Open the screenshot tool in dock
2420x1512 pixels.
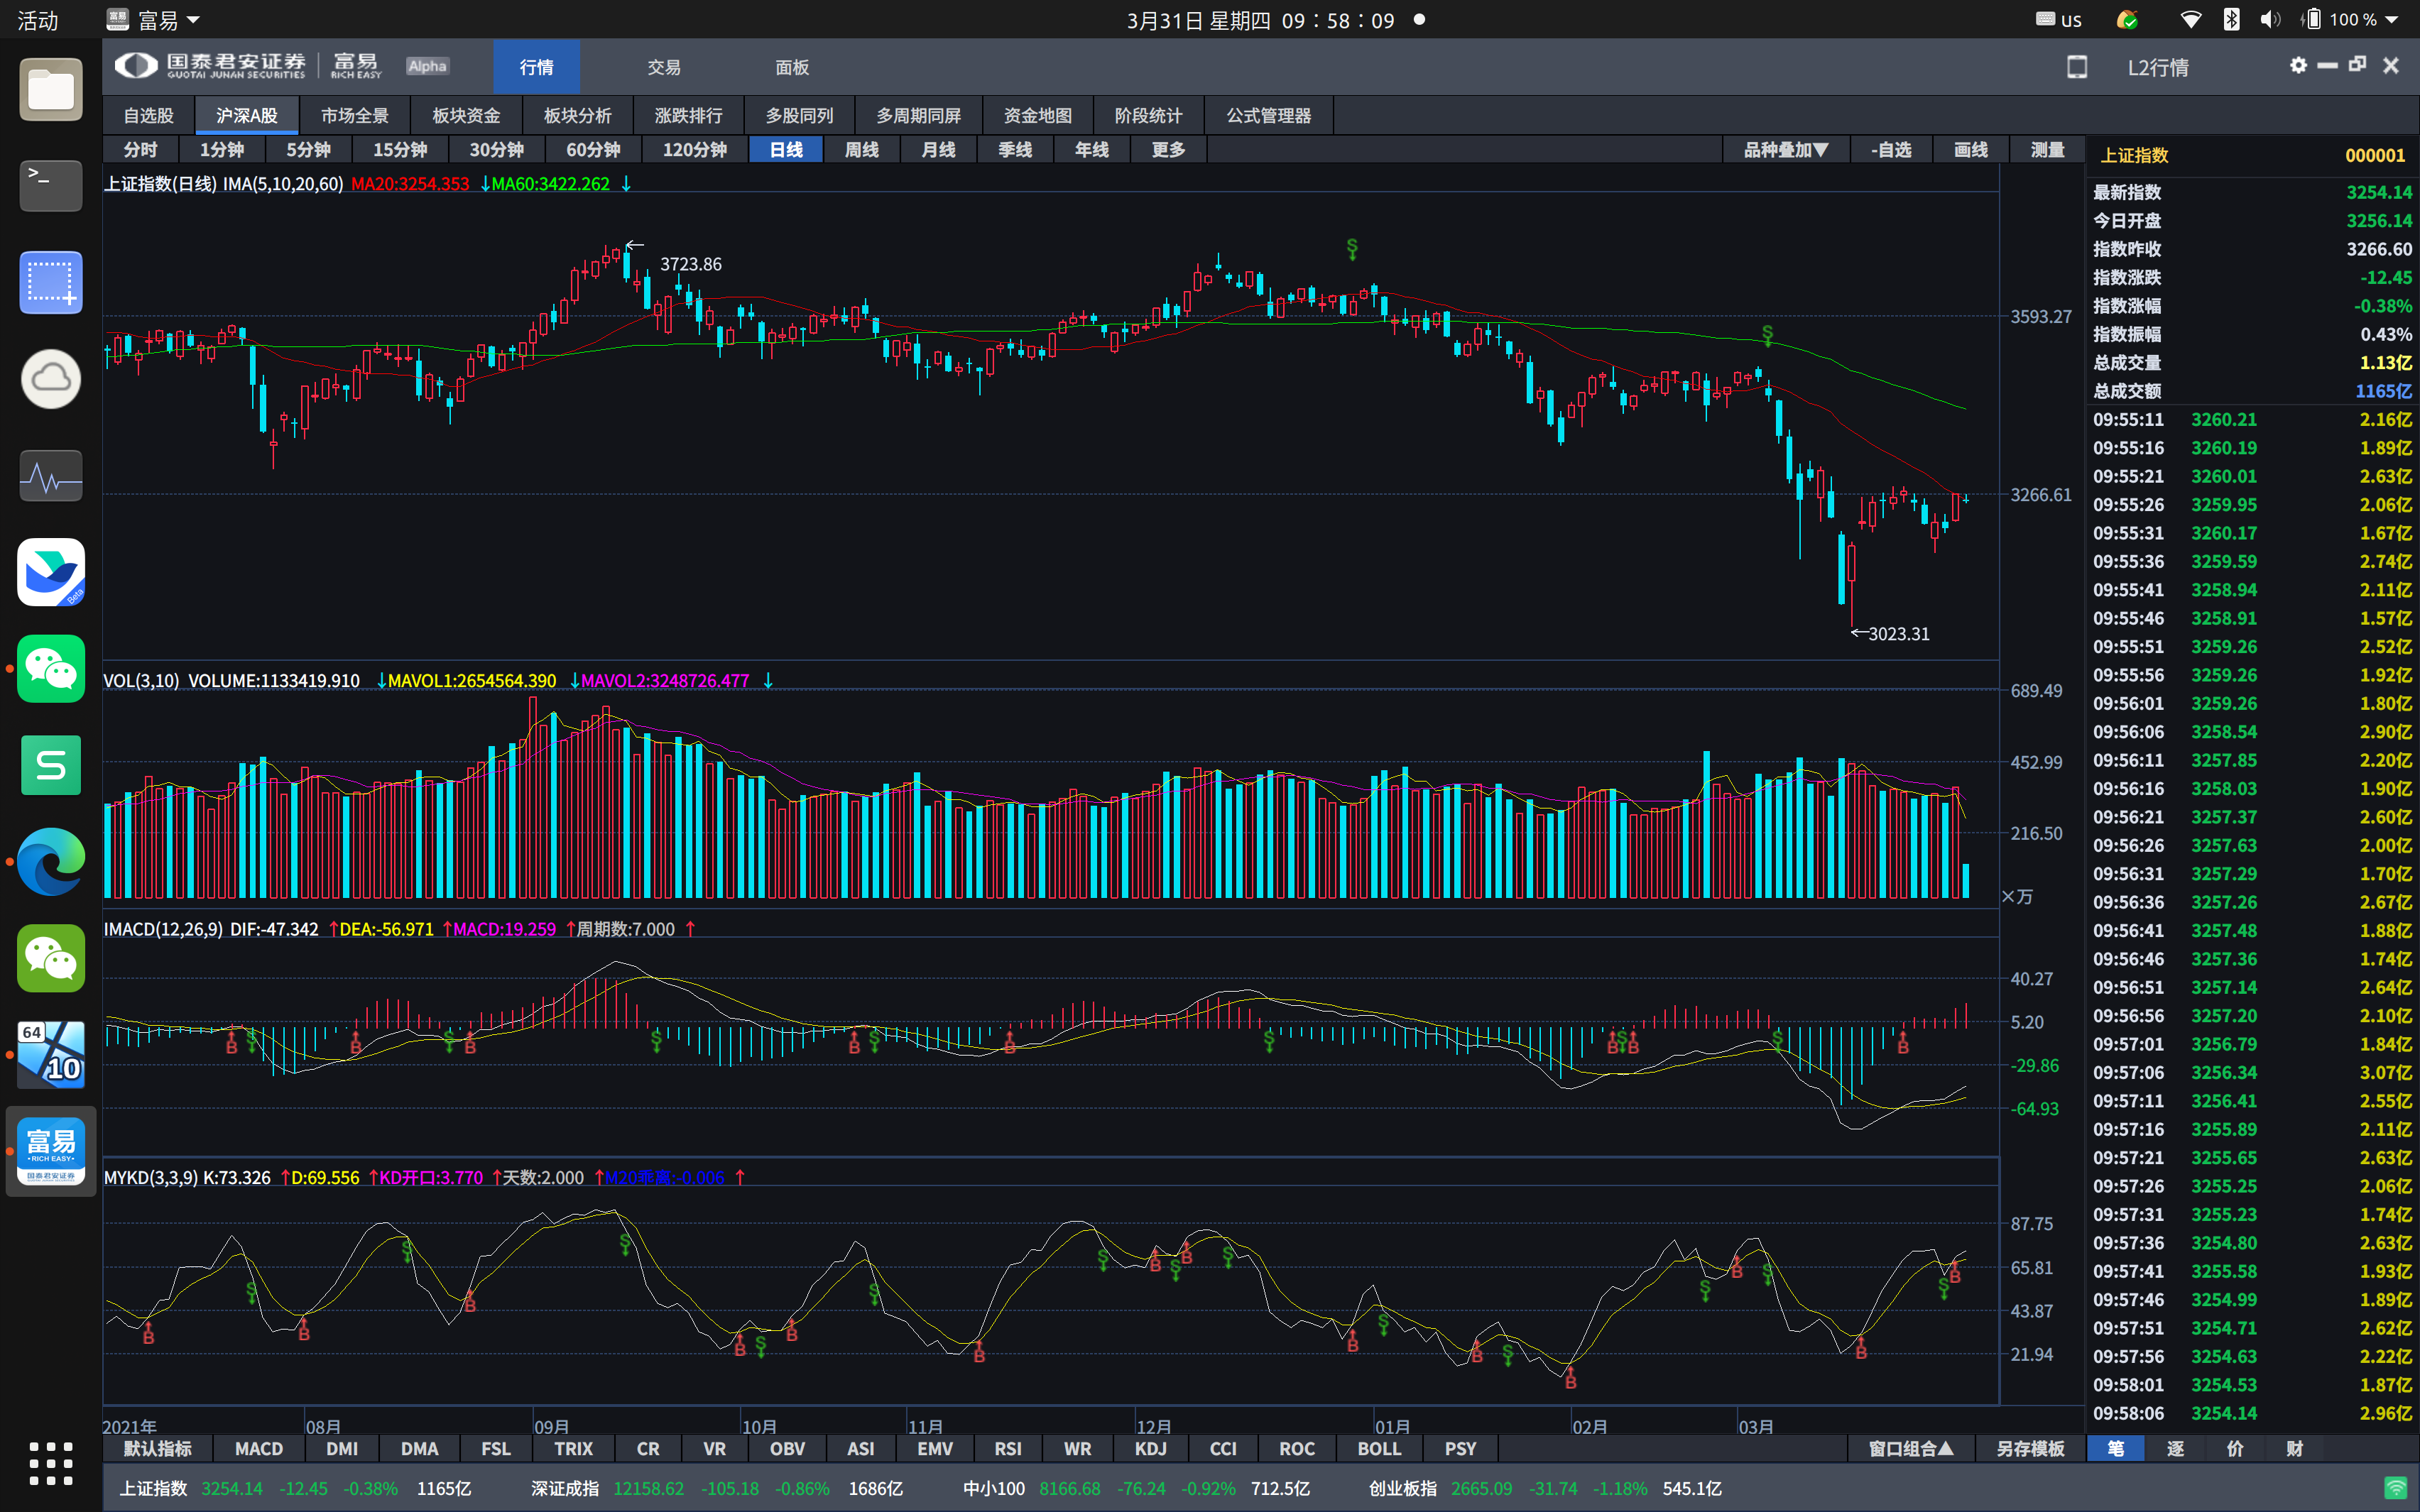51,282
